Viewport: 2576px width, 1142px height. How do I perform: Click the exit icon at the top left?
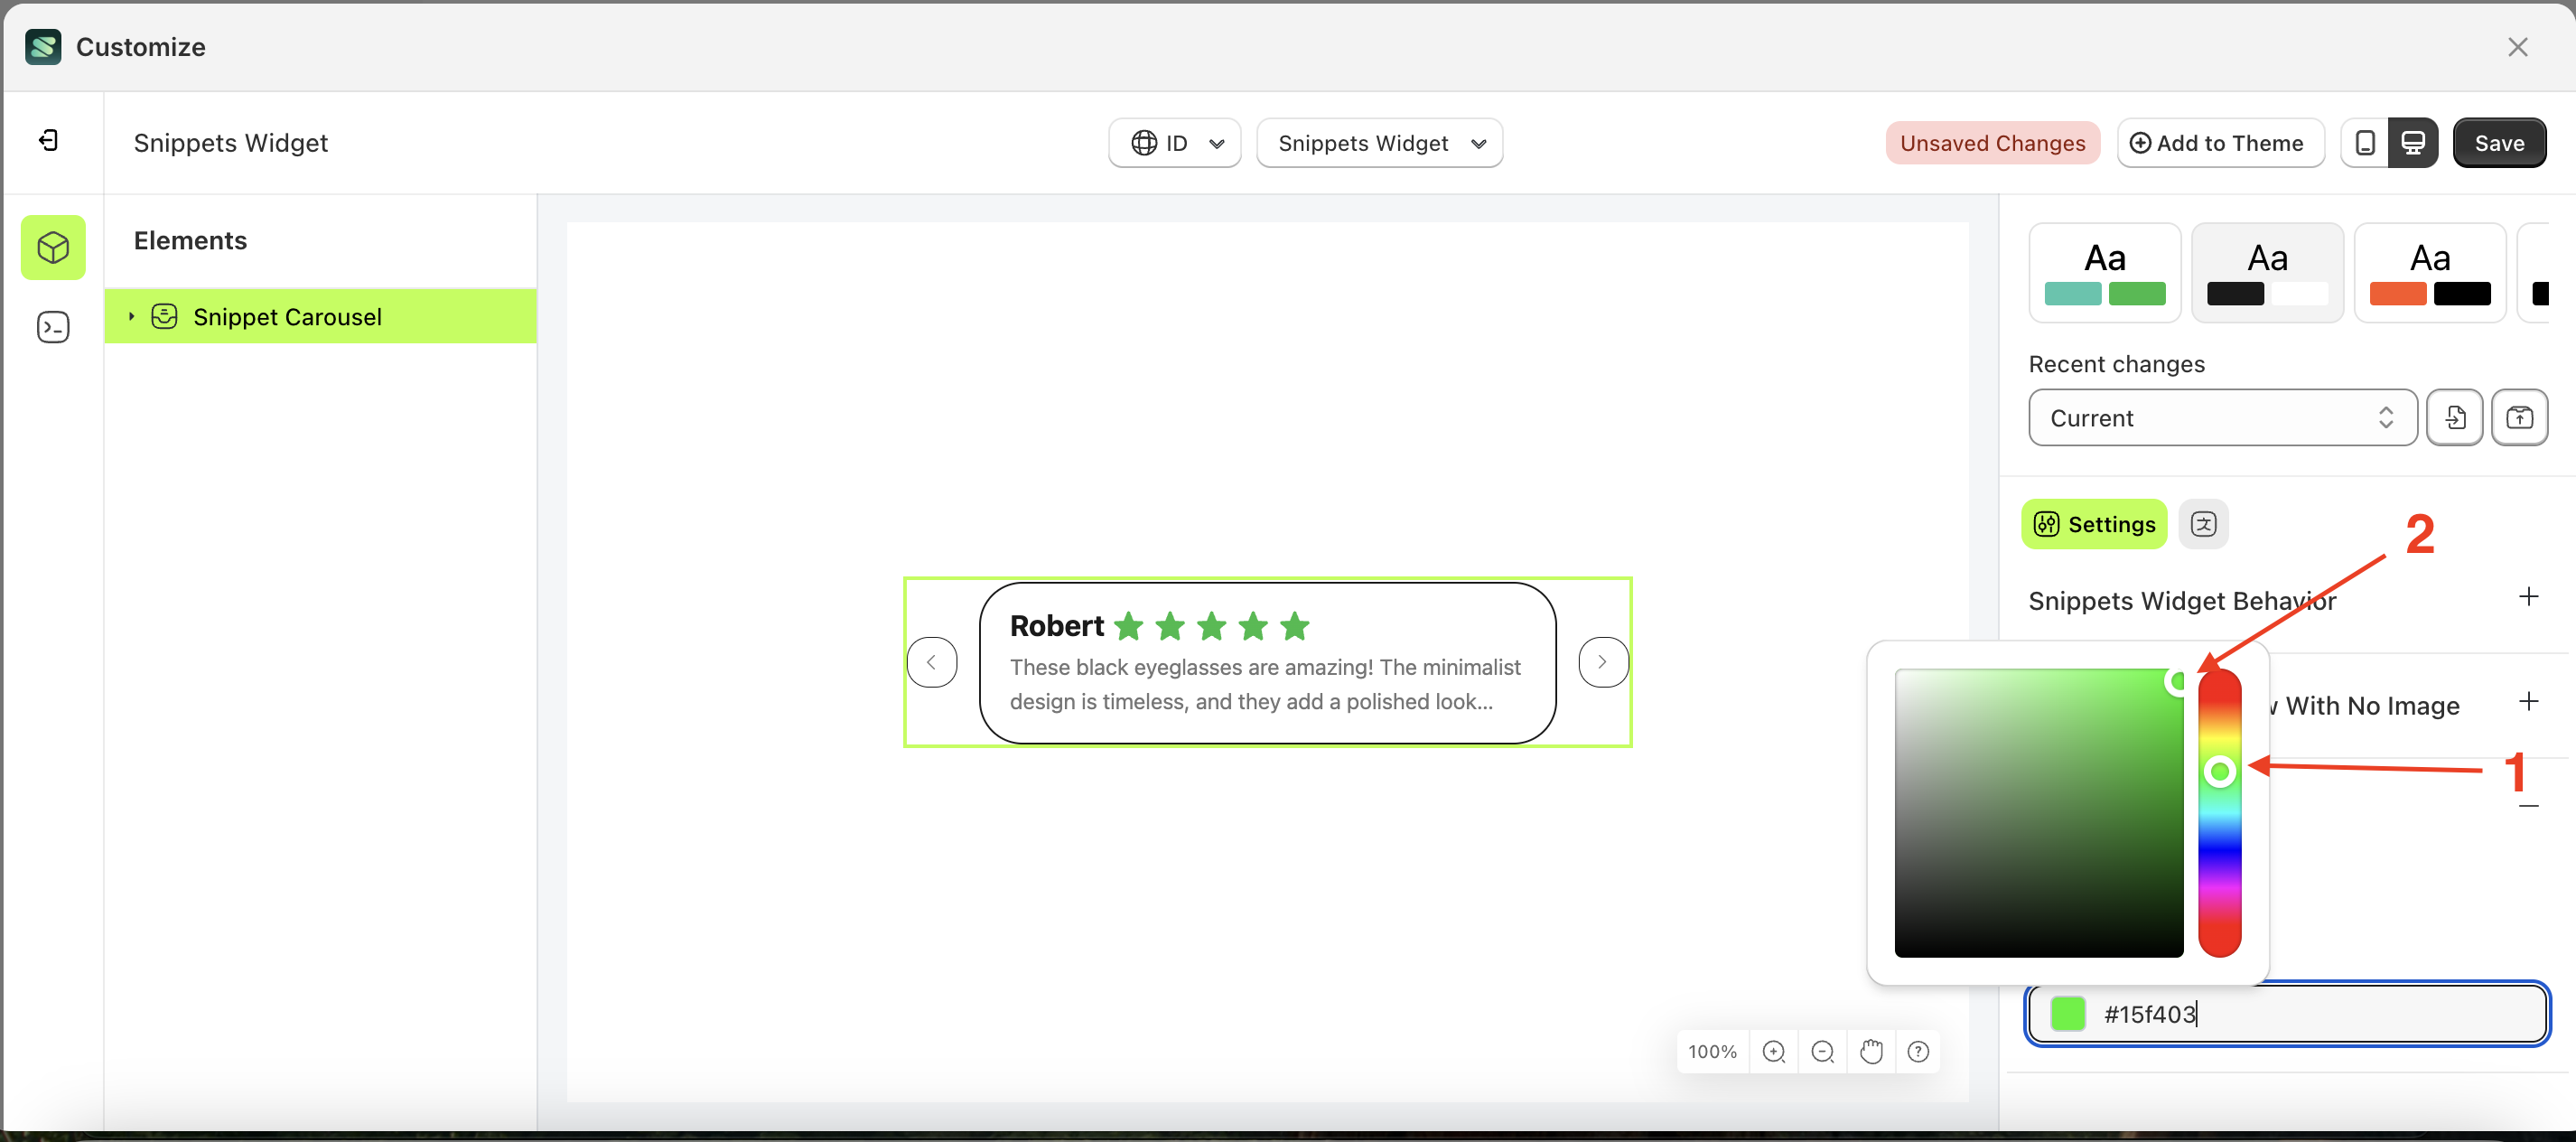48,141
